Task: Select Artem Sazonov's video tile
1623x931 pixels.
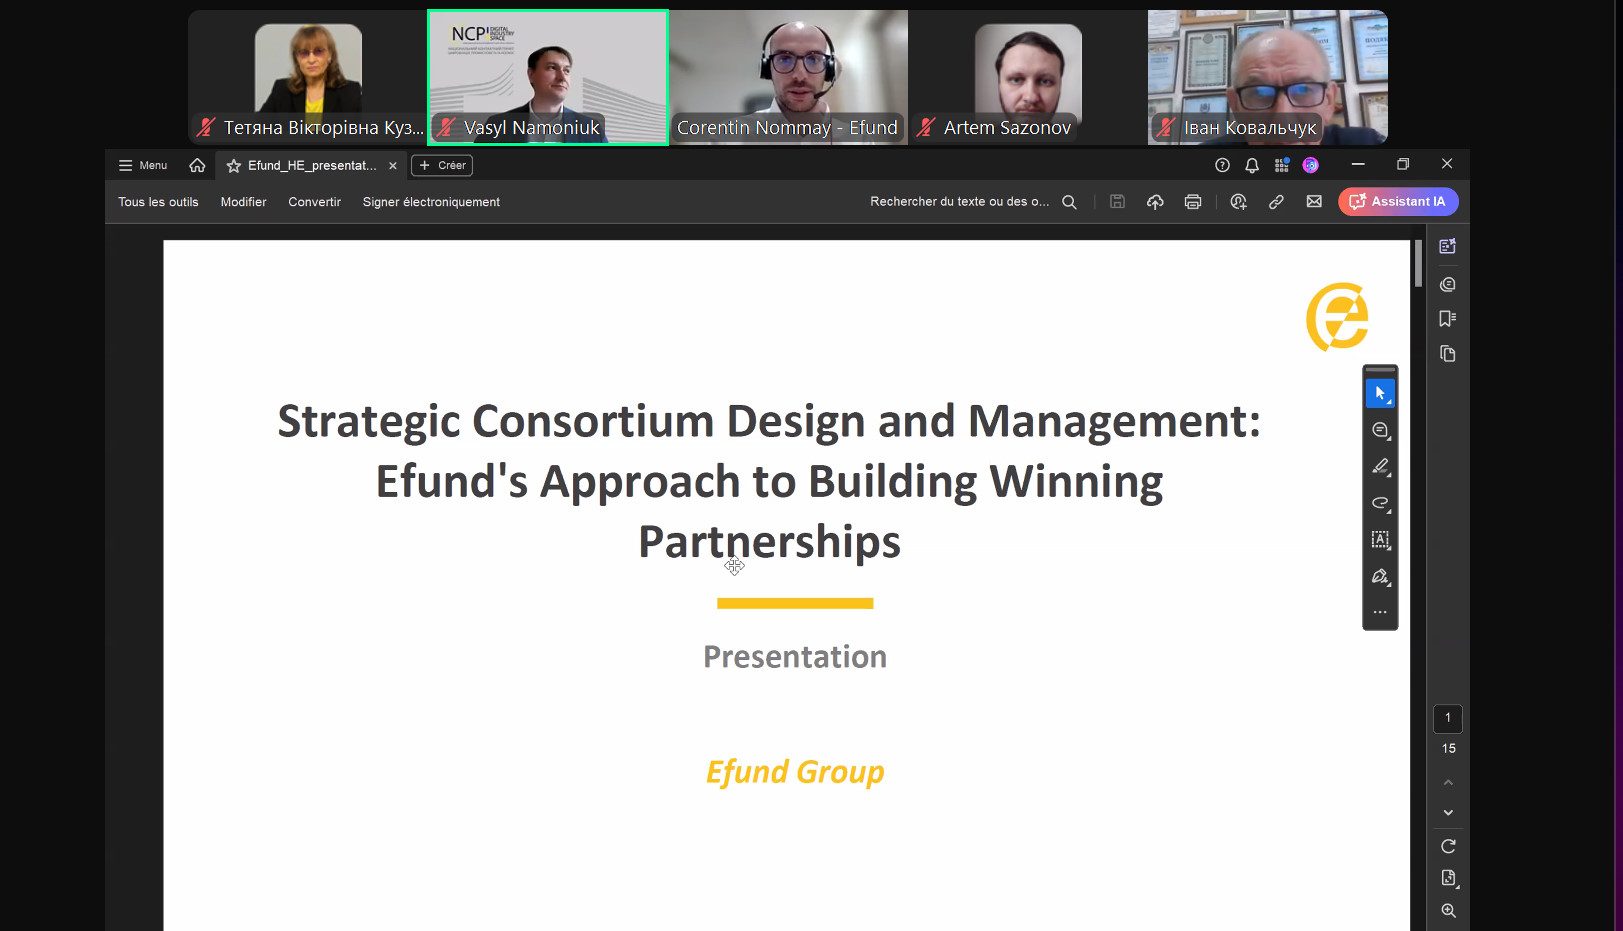Action: tap(1028, 77)
